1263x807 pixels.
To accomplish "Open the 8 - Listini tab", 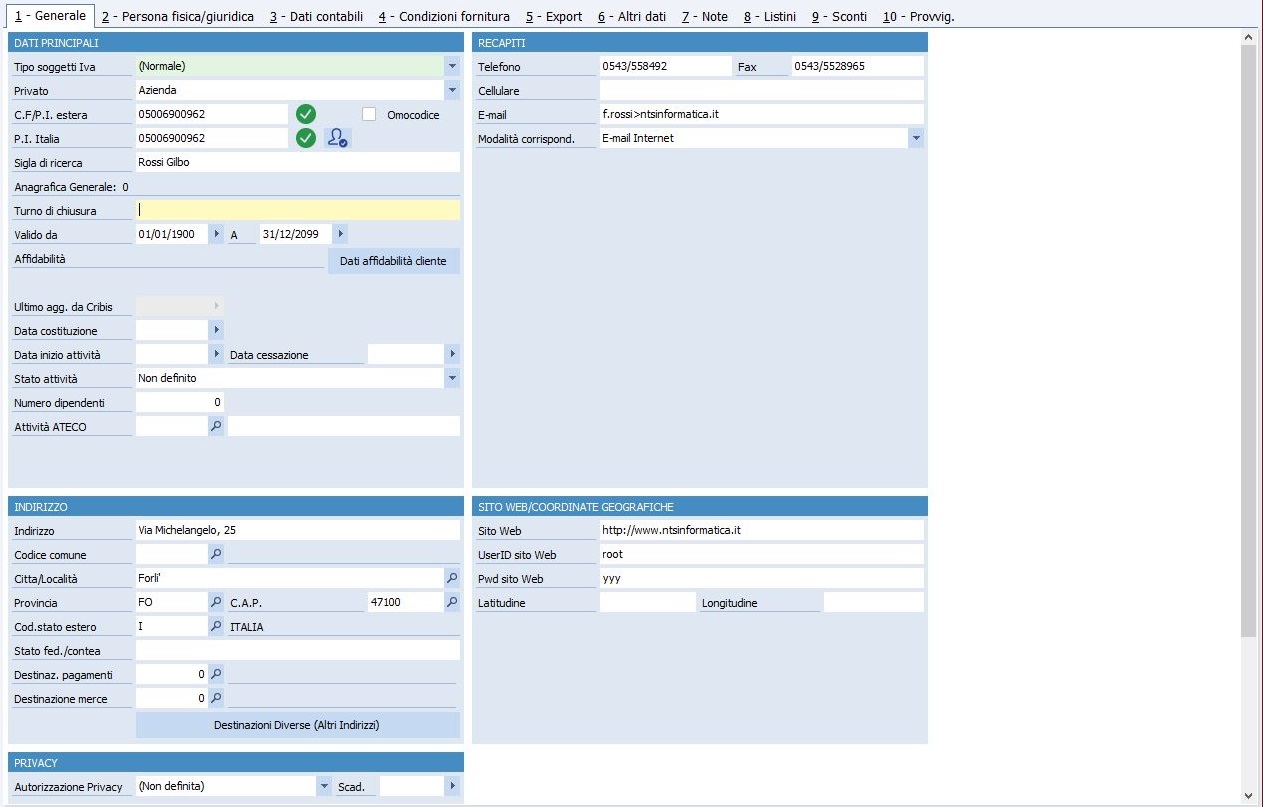I will 770,17.
